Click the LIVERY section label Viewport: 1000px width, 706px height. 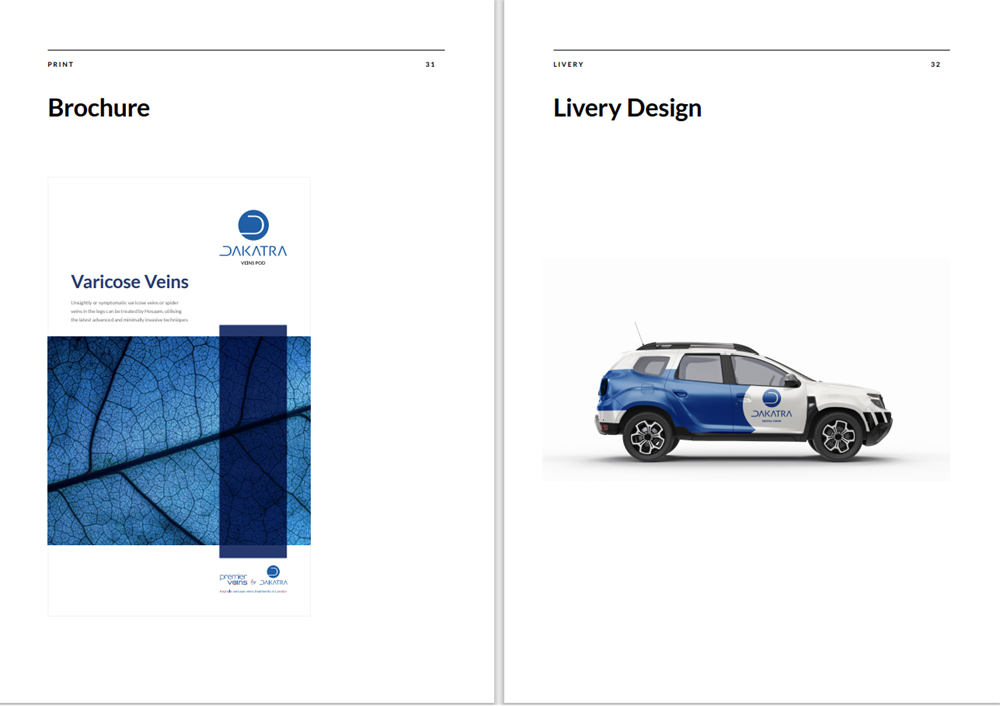tap(568, 65)
